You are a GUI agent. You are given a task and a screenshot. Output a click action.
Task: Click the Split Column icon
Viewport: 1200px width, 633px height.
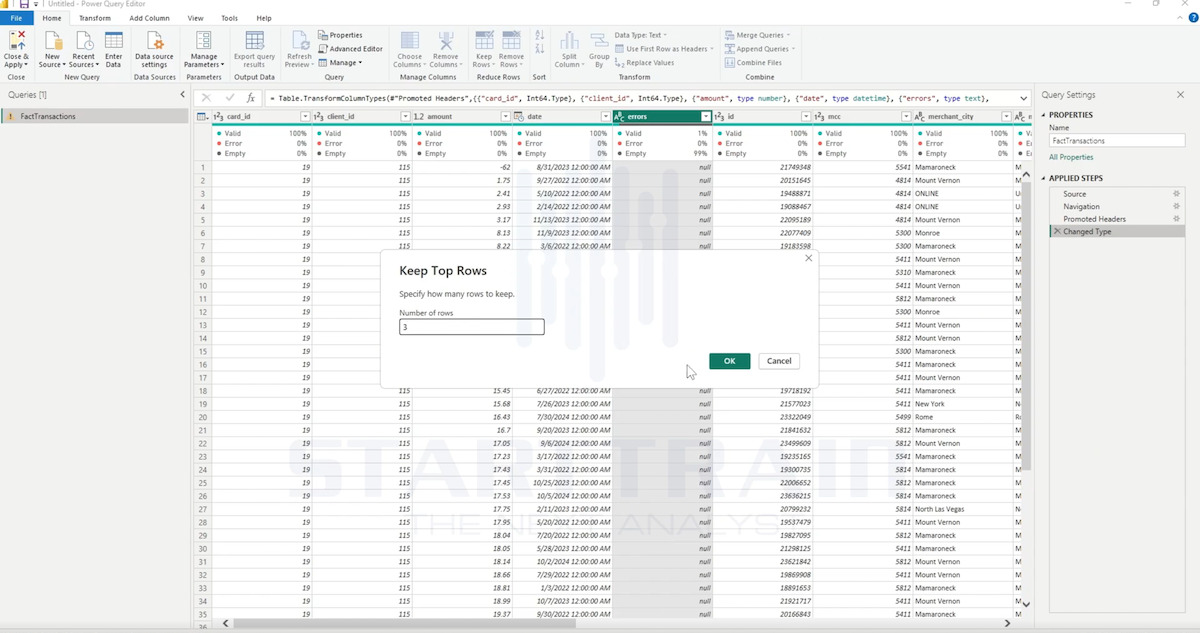(x=569, y=41)
